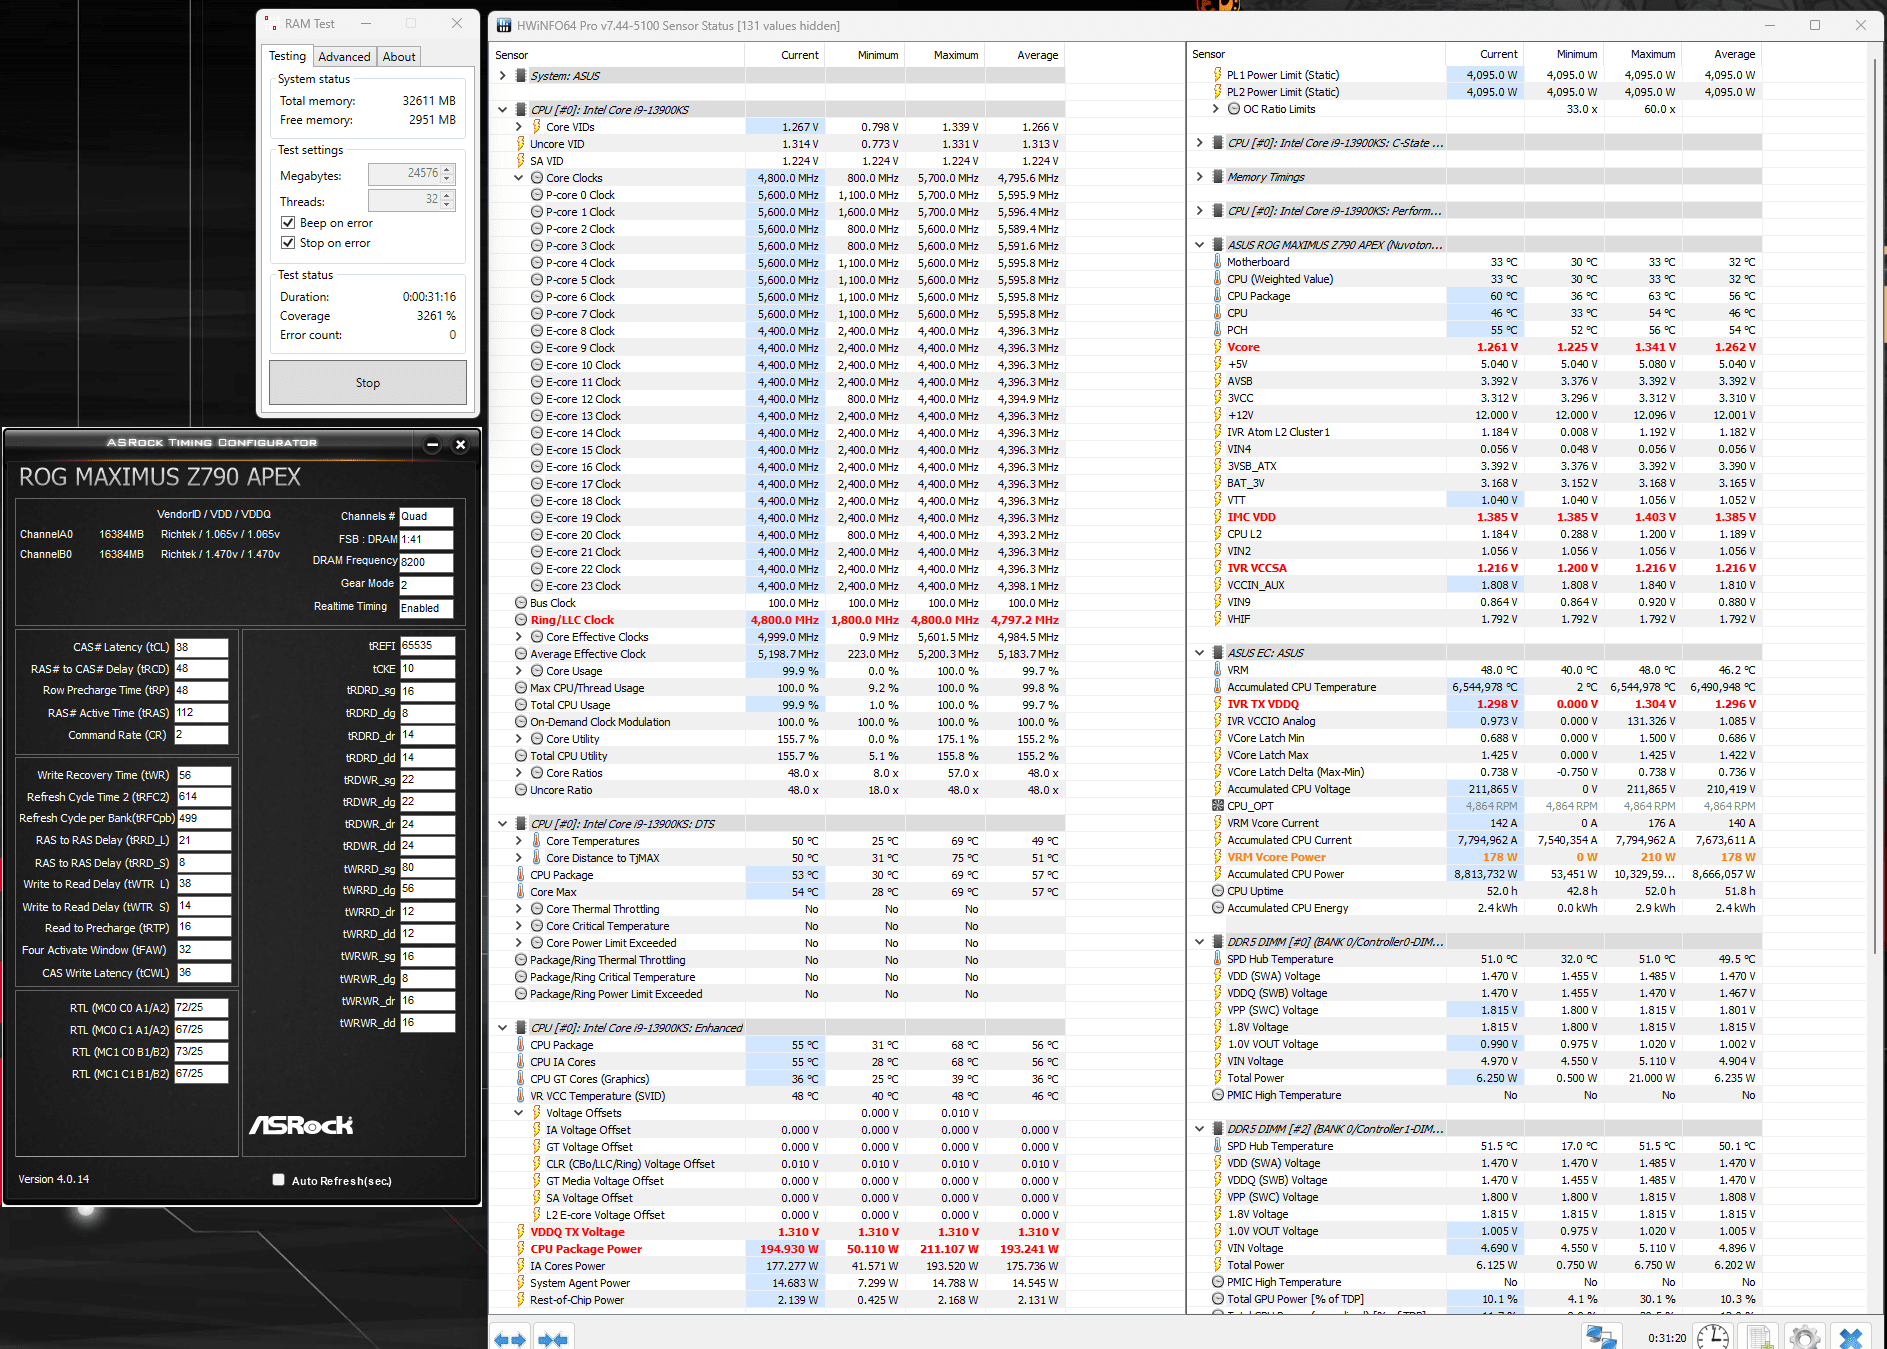Click the Threads down stepper arrow

coord(448,205)
